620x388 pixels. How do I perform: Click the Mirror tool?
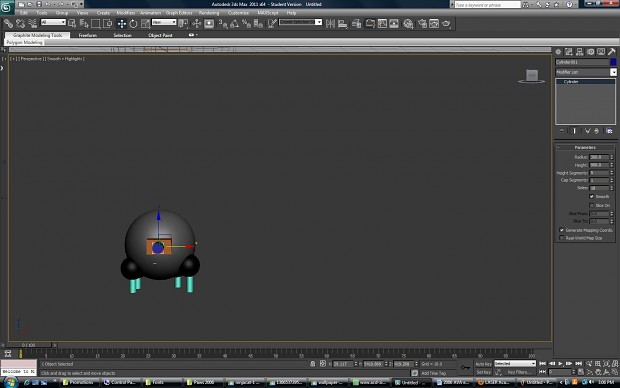[x=330, y=24]
